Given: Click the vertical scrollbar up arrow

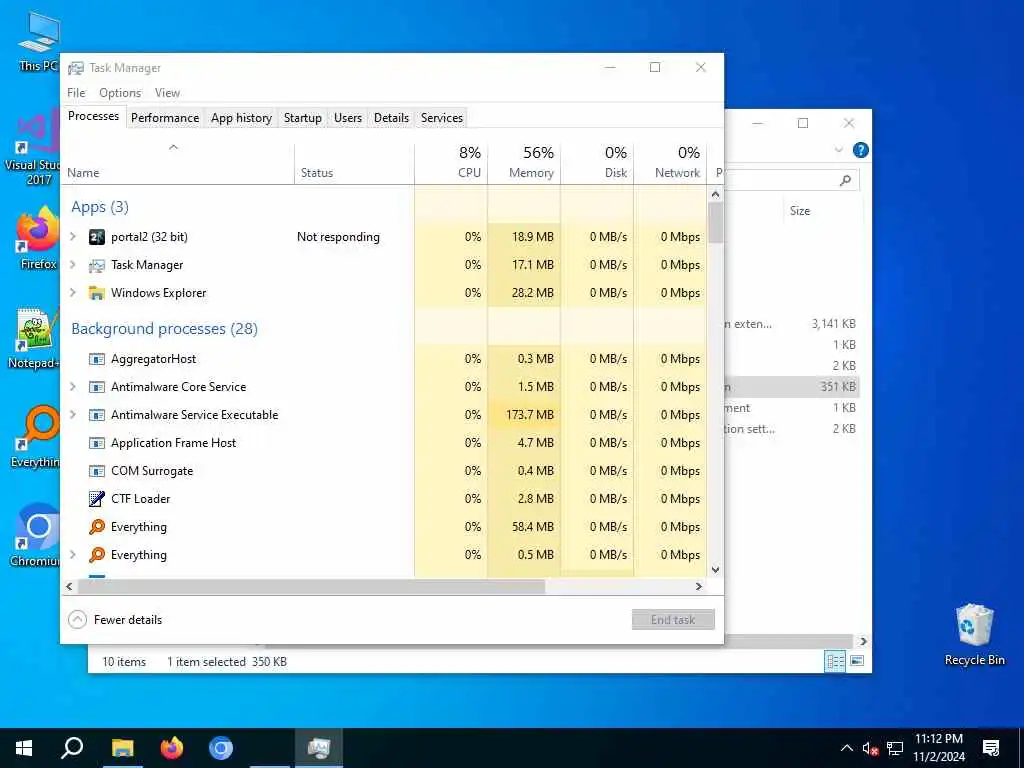Looking at the screenshot, I should (x=716, y=195).
